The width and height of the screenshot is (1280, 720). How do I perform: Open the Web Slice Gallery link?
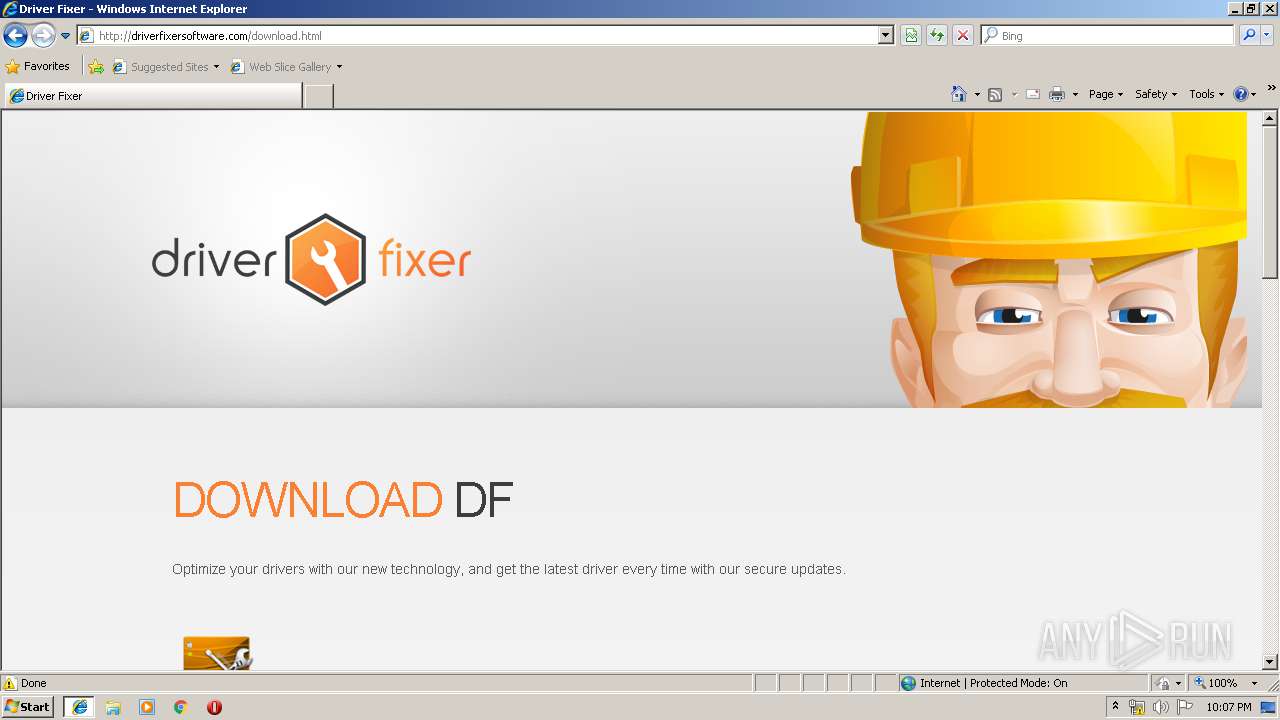click(x=282, y=67)
